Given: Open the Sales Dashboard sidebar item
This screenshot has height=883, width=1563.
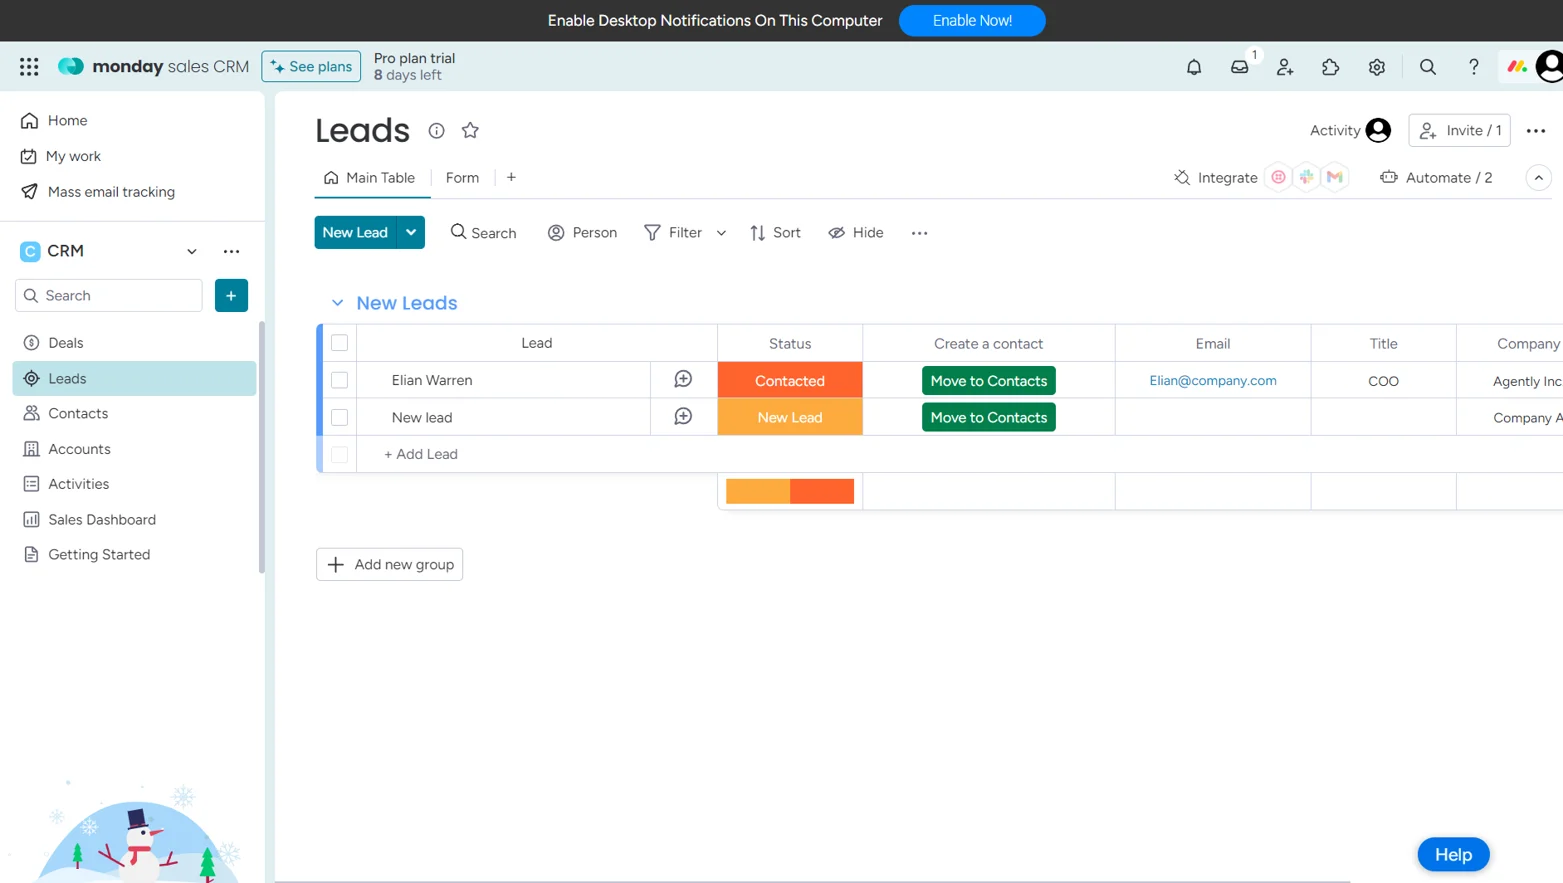Looking at the screenshot, I should 101,519.
